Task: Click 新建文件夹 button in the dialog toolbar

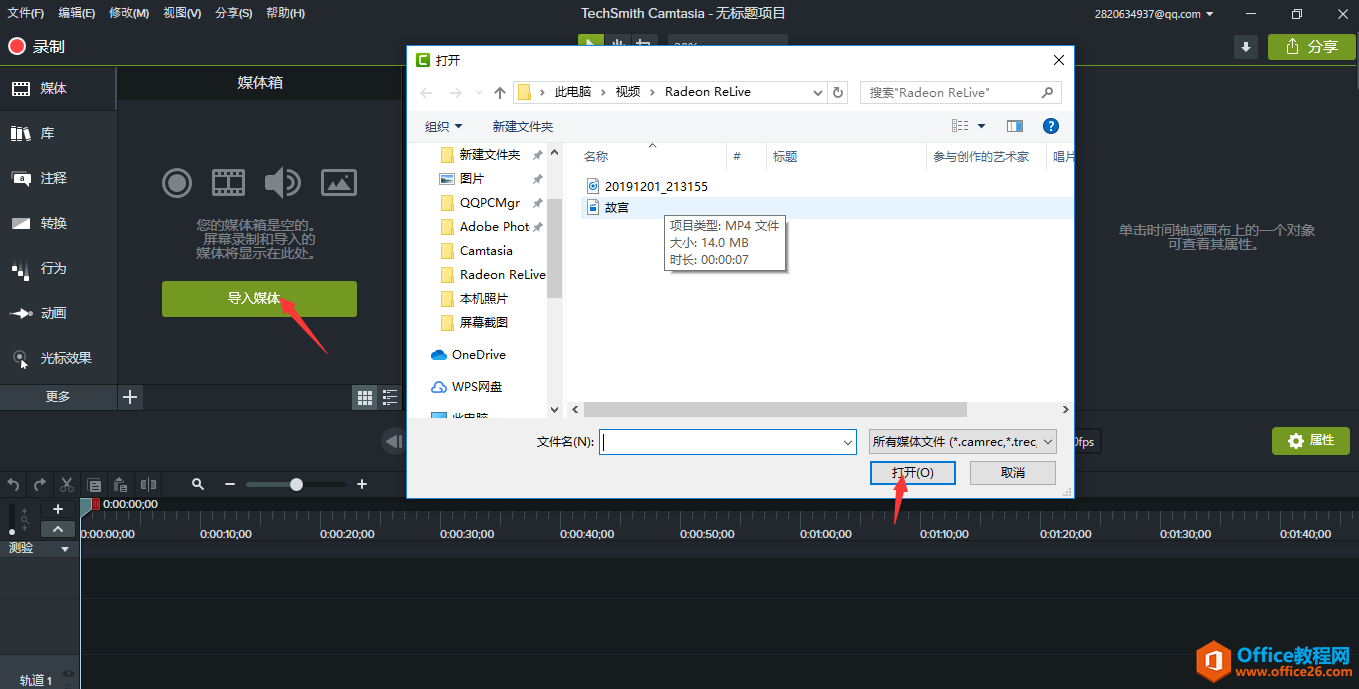Action: tap(523, 126)
